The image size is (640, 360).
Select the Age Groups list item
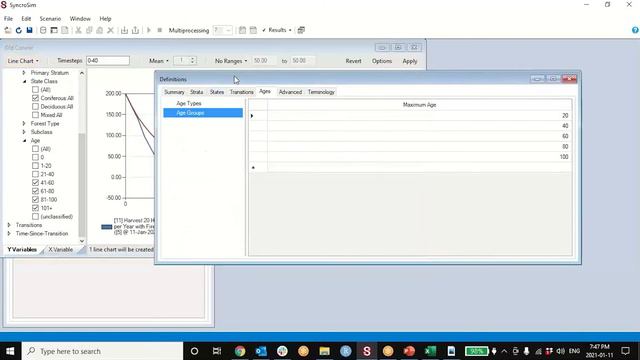coord(203,113)
